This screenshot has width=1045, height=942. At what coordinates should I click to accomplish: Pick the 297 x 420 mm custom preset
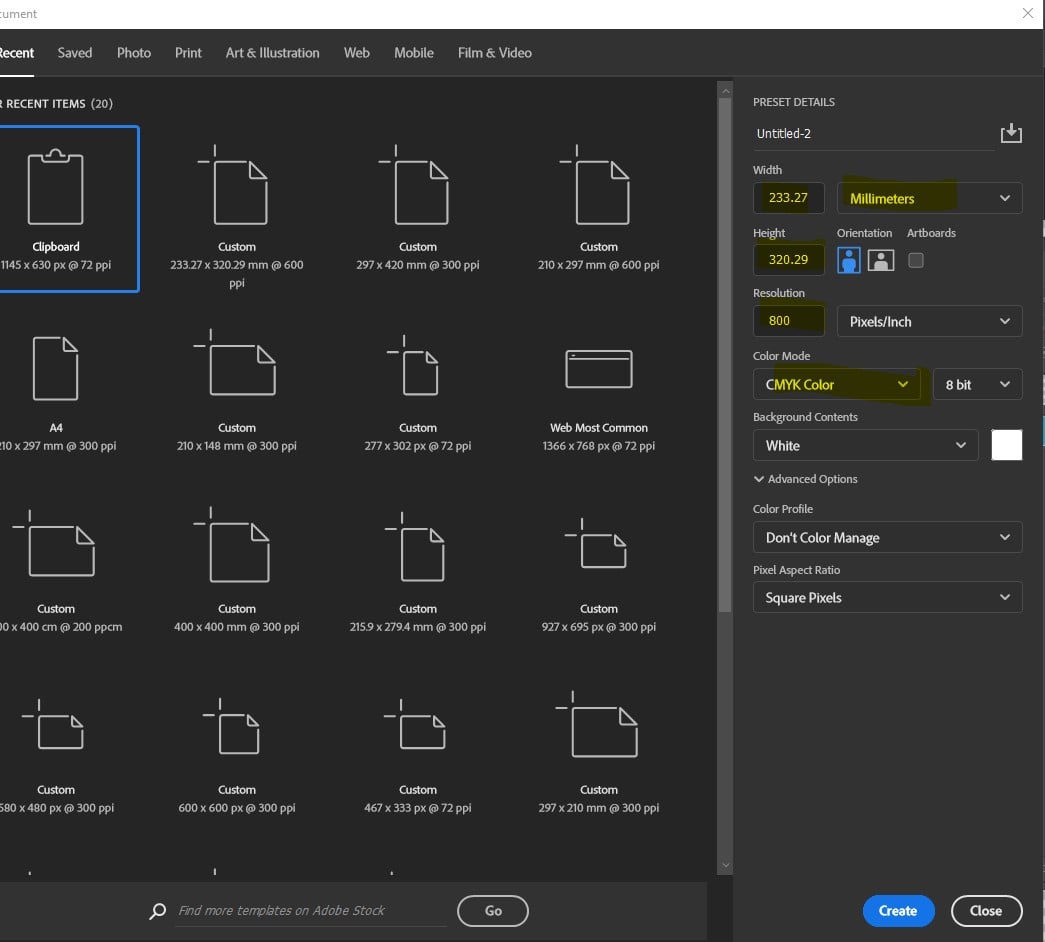[x=417, y=189]
